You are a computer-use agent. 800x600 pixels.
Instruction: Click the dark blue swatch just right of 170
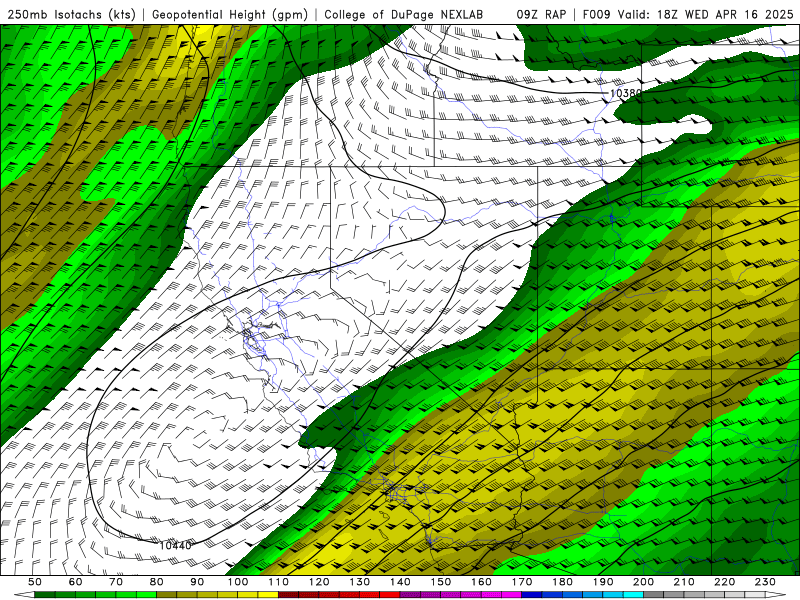[x=532, y=594]
